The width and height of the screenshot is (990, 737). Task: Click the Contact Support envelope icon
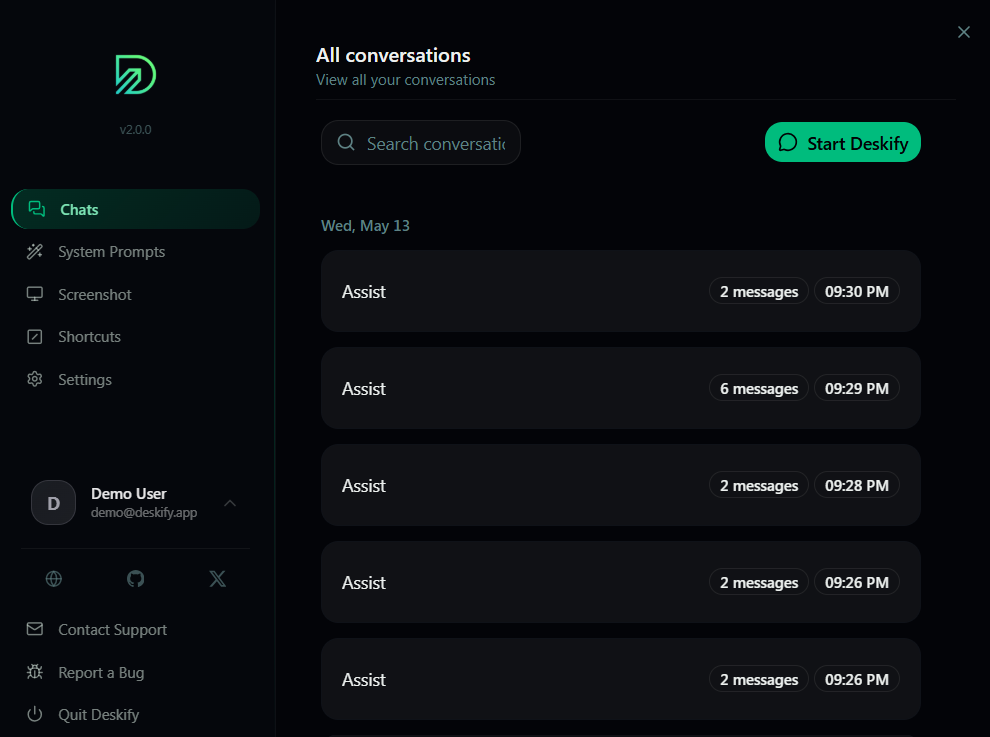point(35,629)
